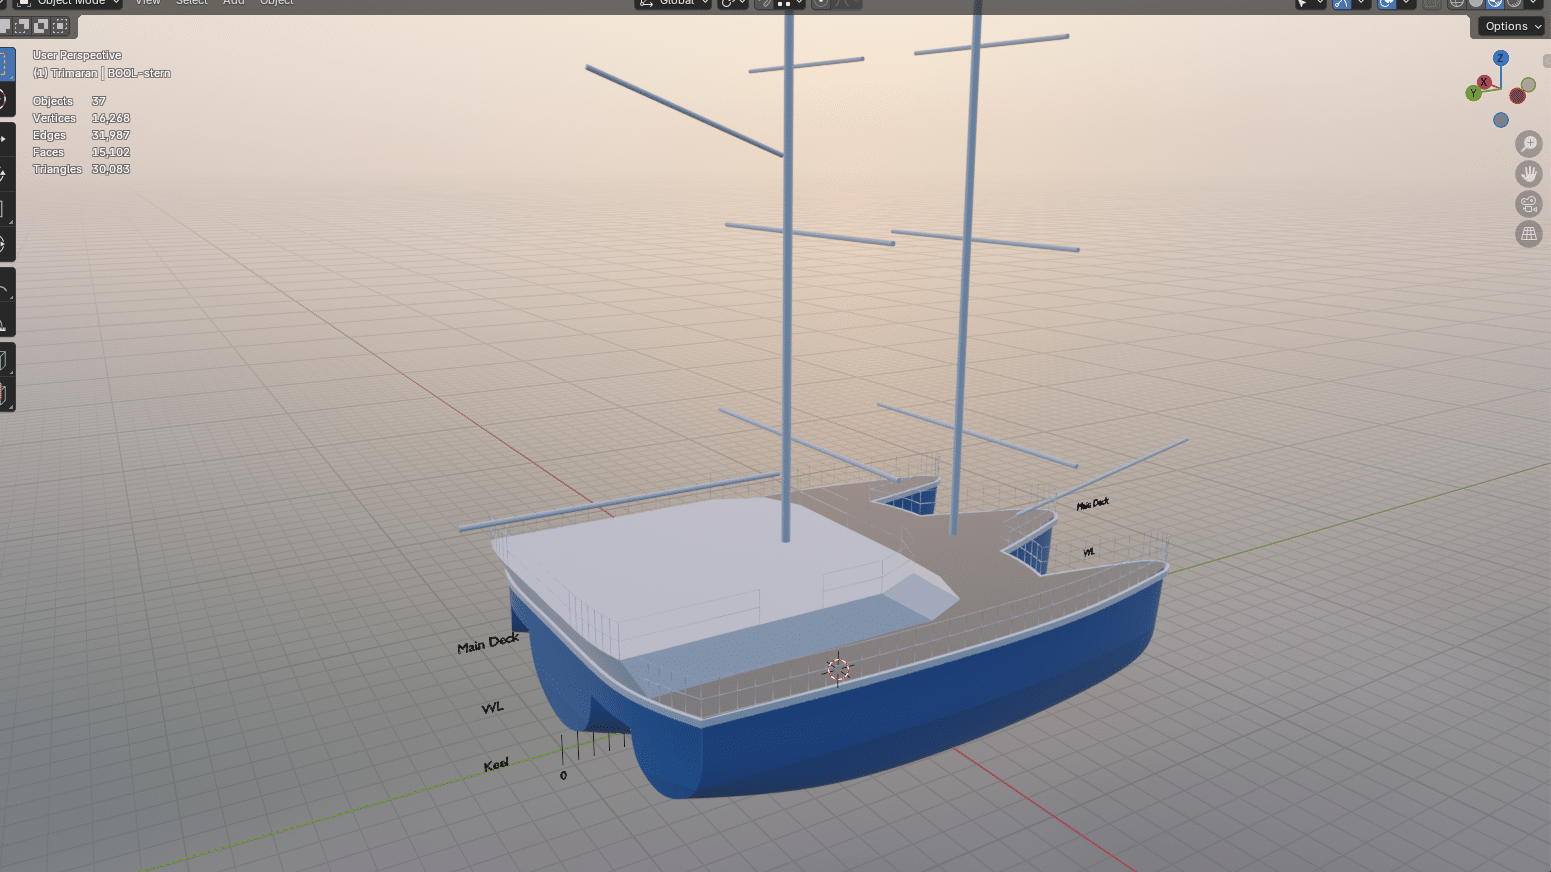Image resolution: width=1551 pixels, height=872 pixels.
Task: Toggle the camera view button
Action: tap(1528, 204)
